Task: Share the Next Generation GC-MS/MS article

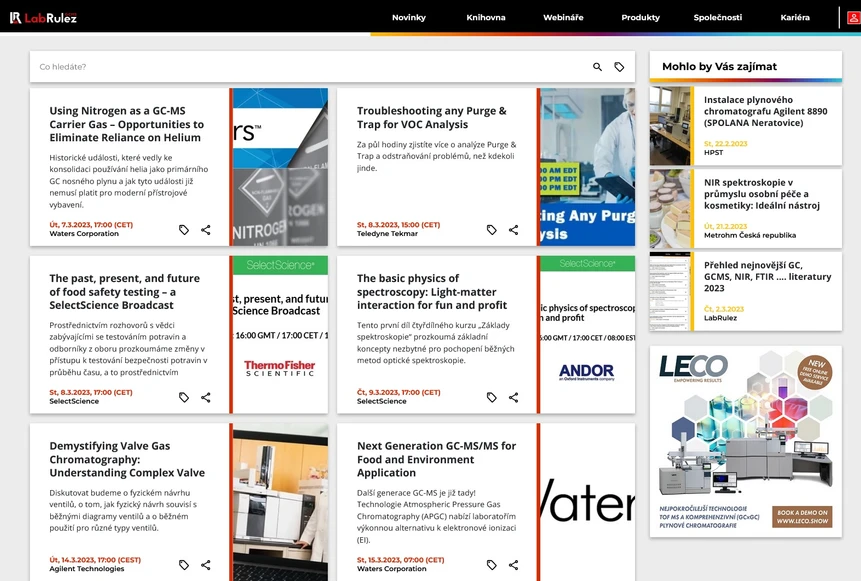Action: [x=513, y=564]
